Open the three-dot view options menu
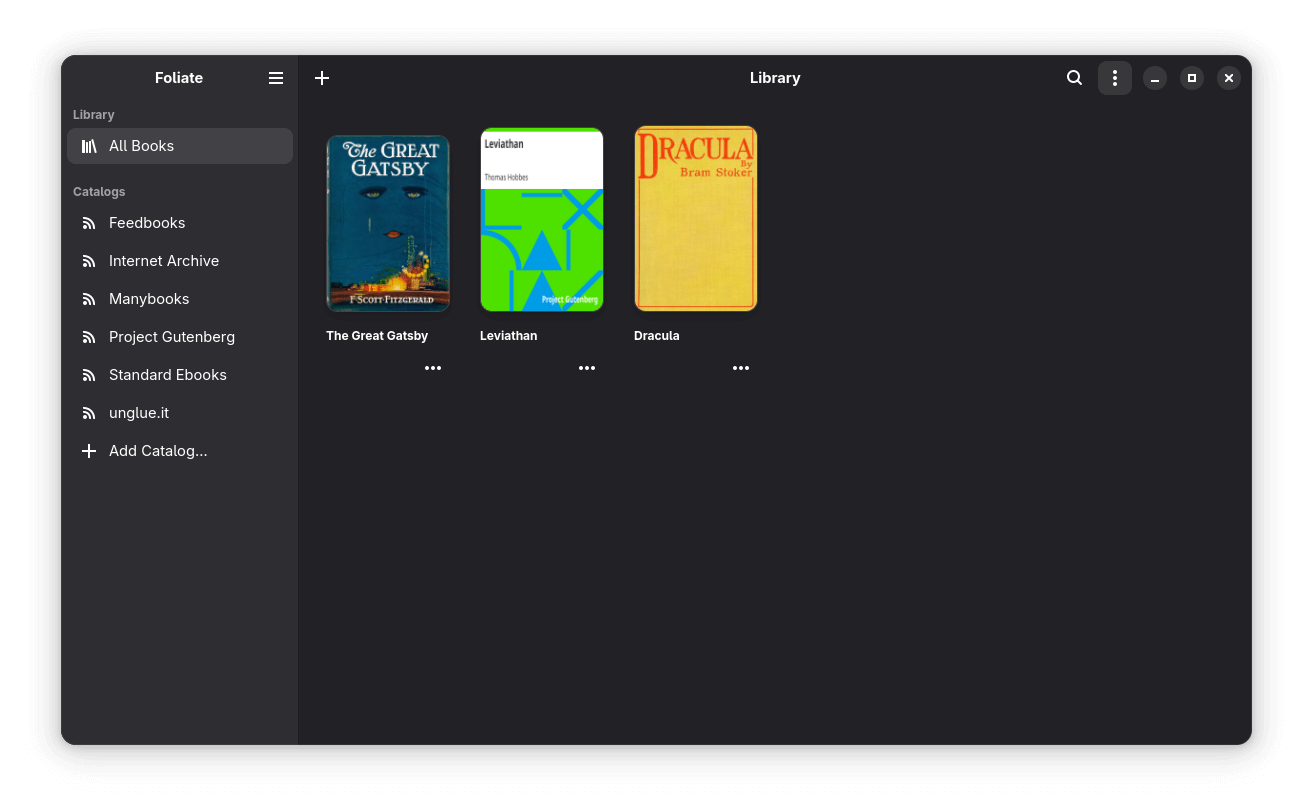This screenshot has height=812, width=1313. [1114, 78]
